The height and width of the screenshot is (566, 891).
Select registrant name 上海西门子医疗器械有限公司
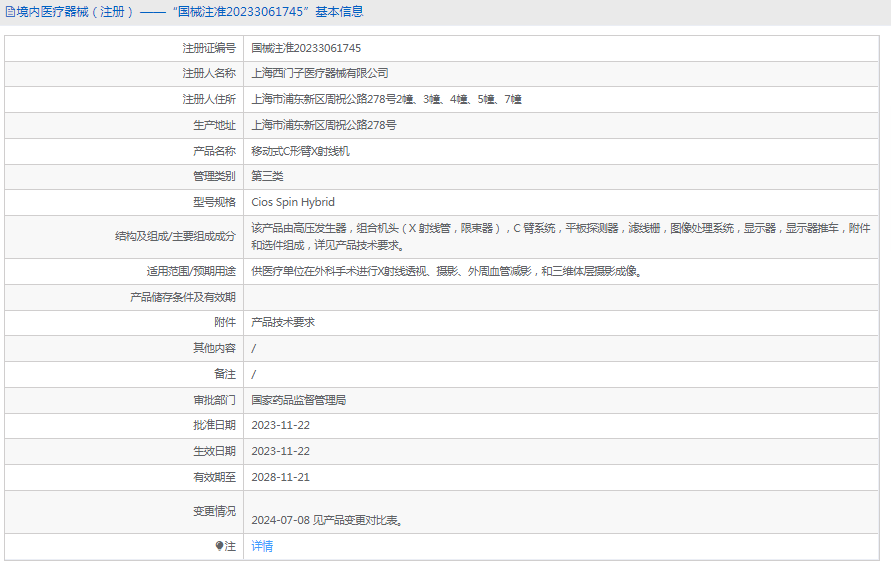coord(320,73)
